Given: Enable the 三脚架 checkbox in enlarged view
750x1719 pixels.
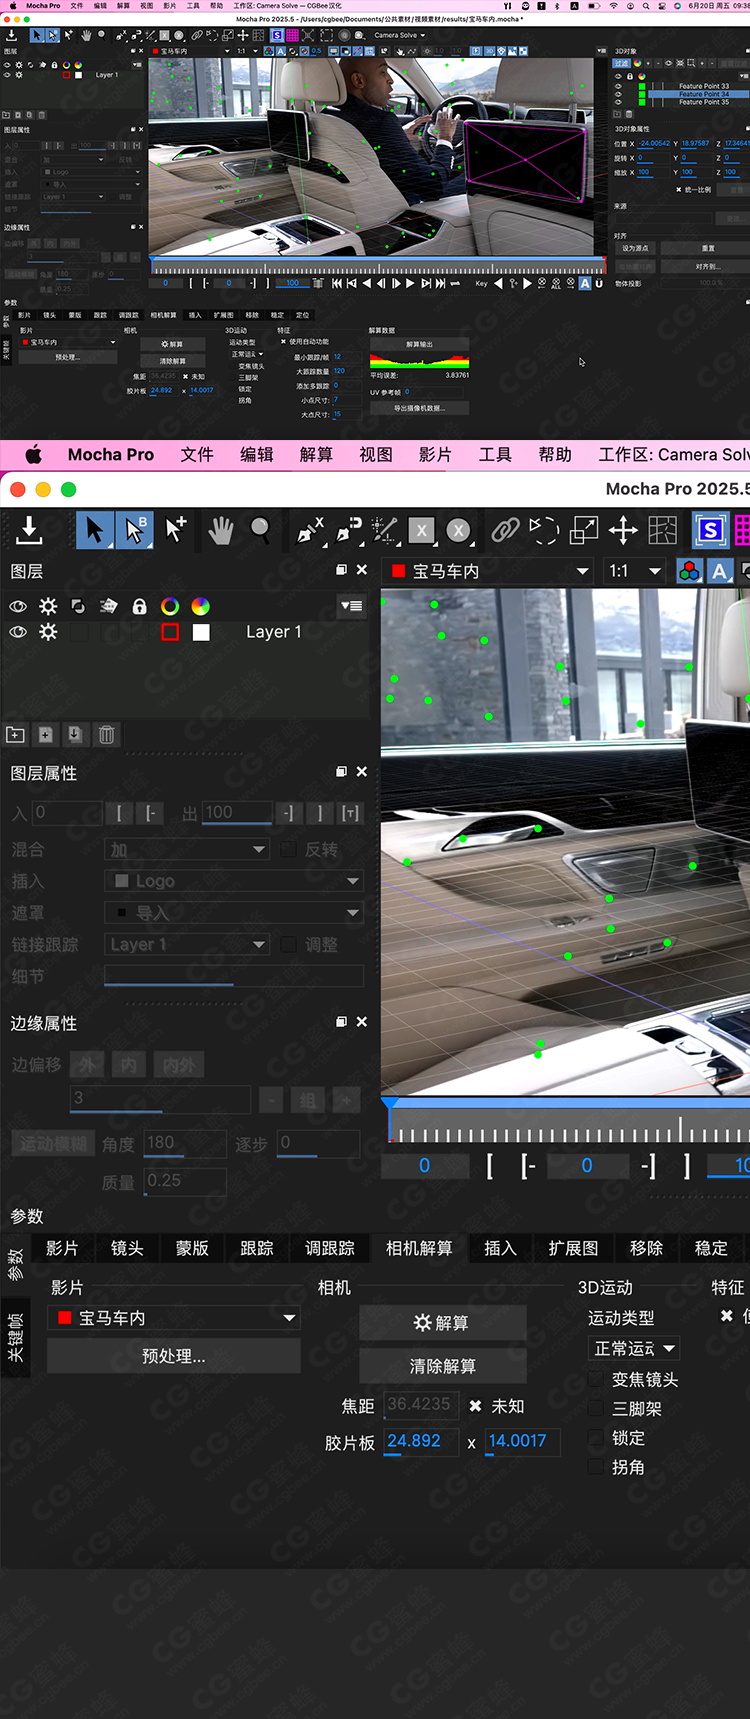Looking at the screenshot, I should [597, 1408].
